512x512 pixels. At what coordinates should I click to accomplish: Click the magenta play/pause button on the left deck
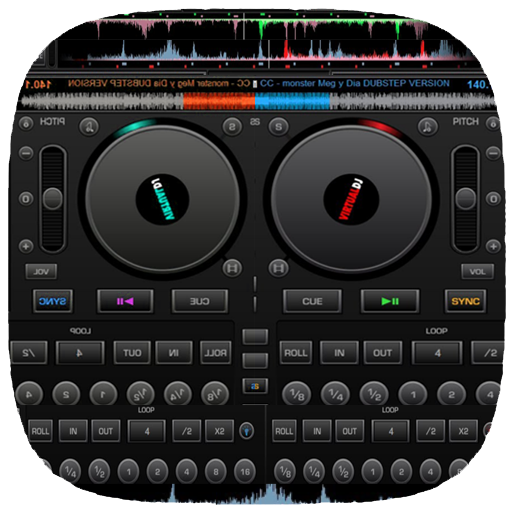click(125, 301)
